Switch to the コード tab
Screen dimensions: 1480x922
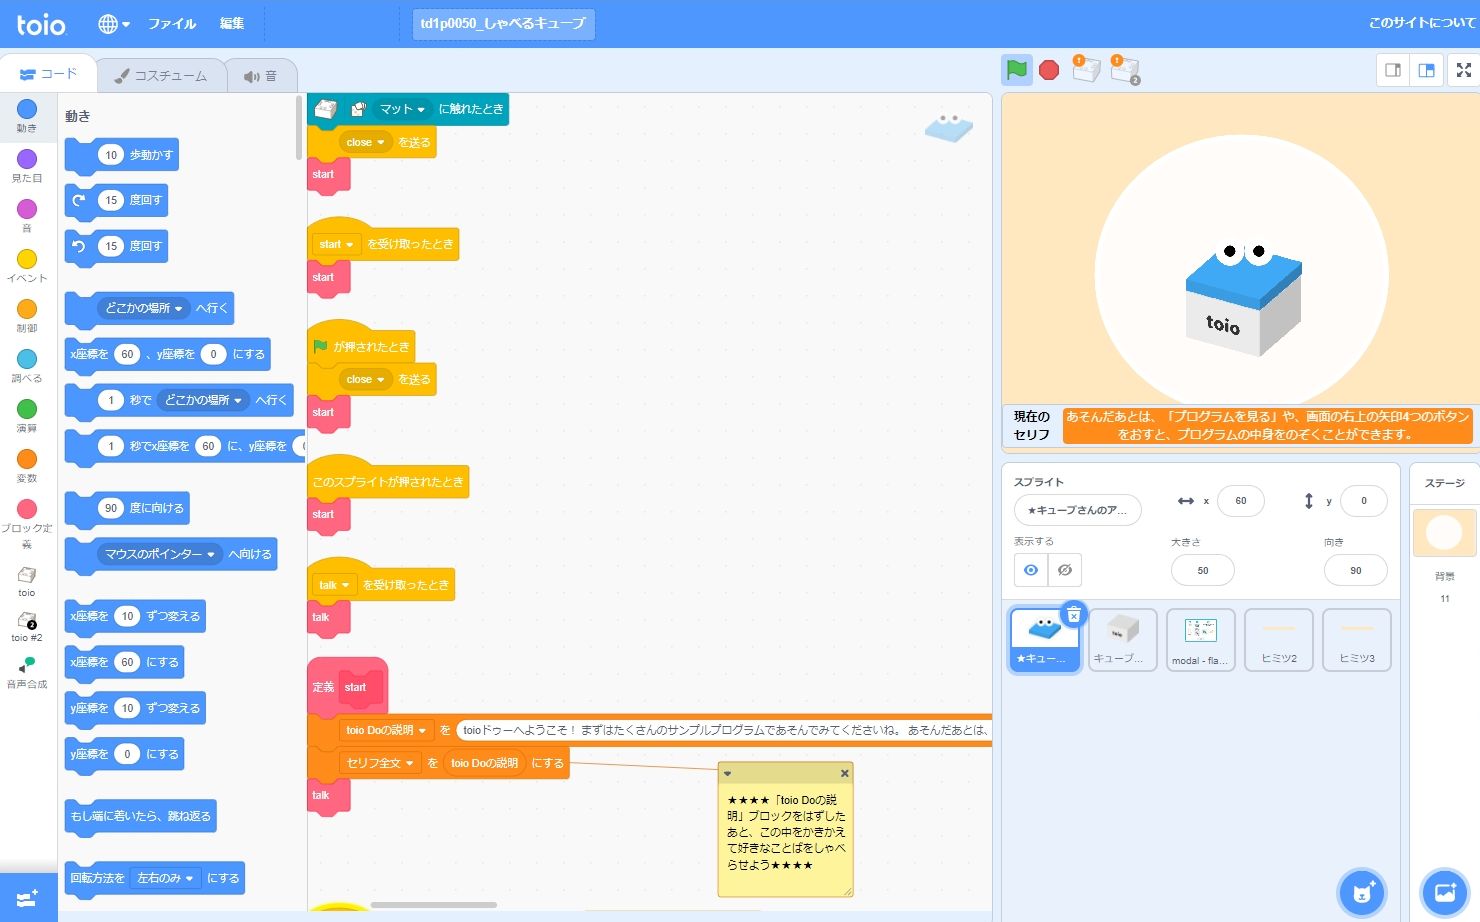point(48,74)
